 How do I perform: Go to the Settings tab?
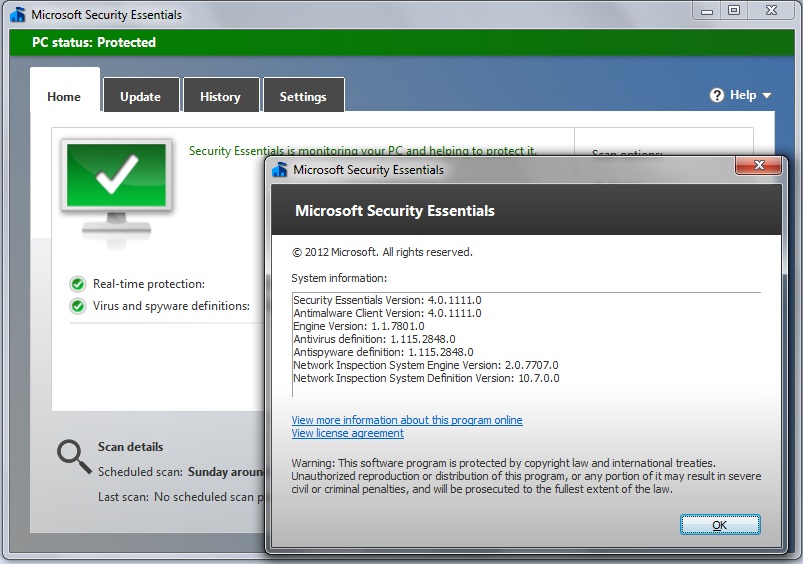[303, 97]
